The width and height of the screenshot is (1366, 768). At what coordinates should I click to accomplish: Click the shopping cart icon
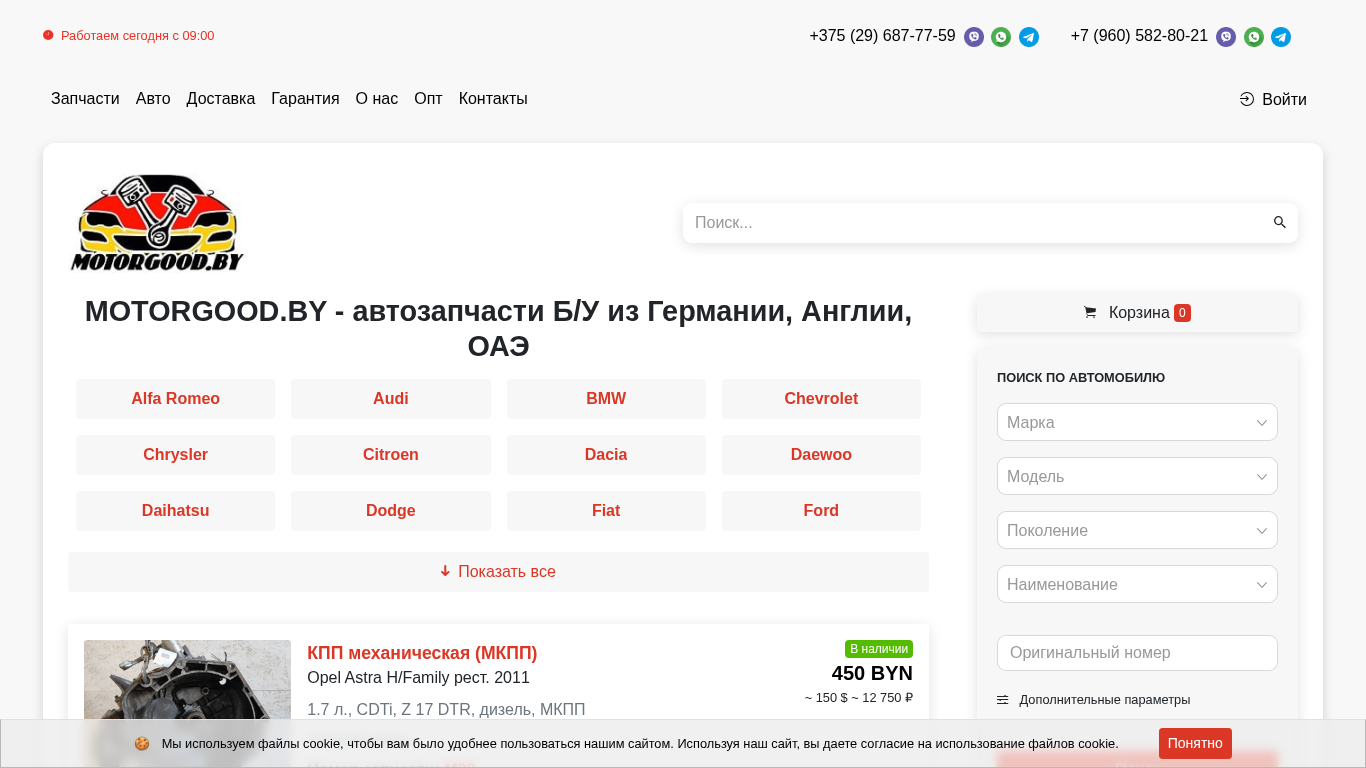tap(1090, 312)
